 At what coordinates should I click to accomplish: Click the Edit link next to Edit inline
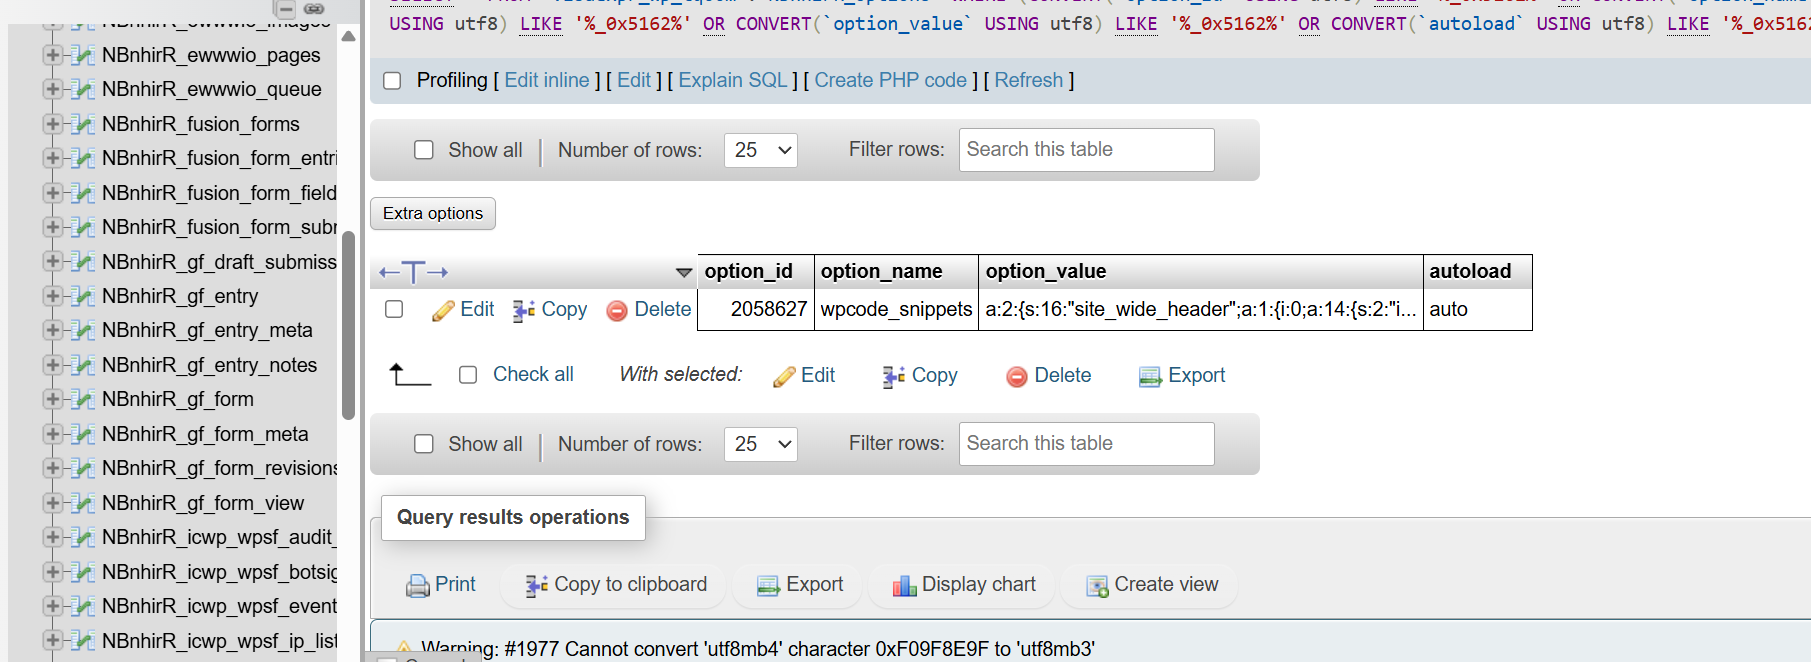634,80
